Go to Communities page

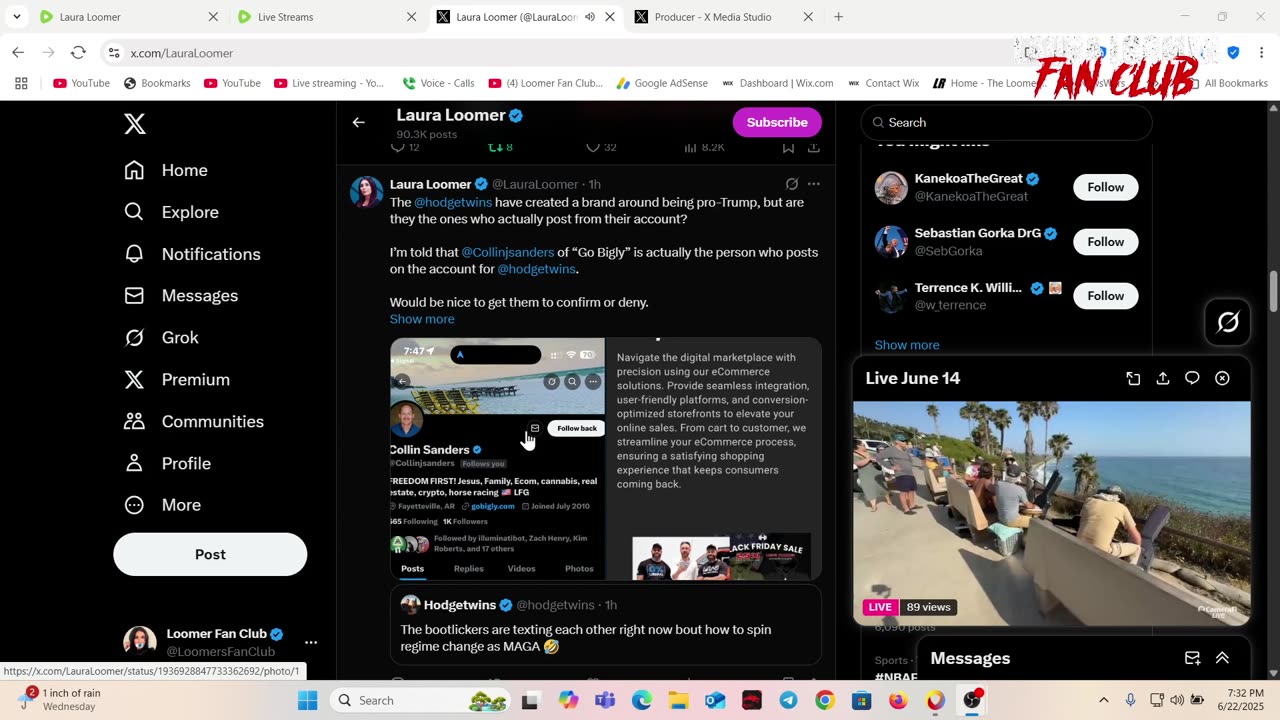pos(193,422)
